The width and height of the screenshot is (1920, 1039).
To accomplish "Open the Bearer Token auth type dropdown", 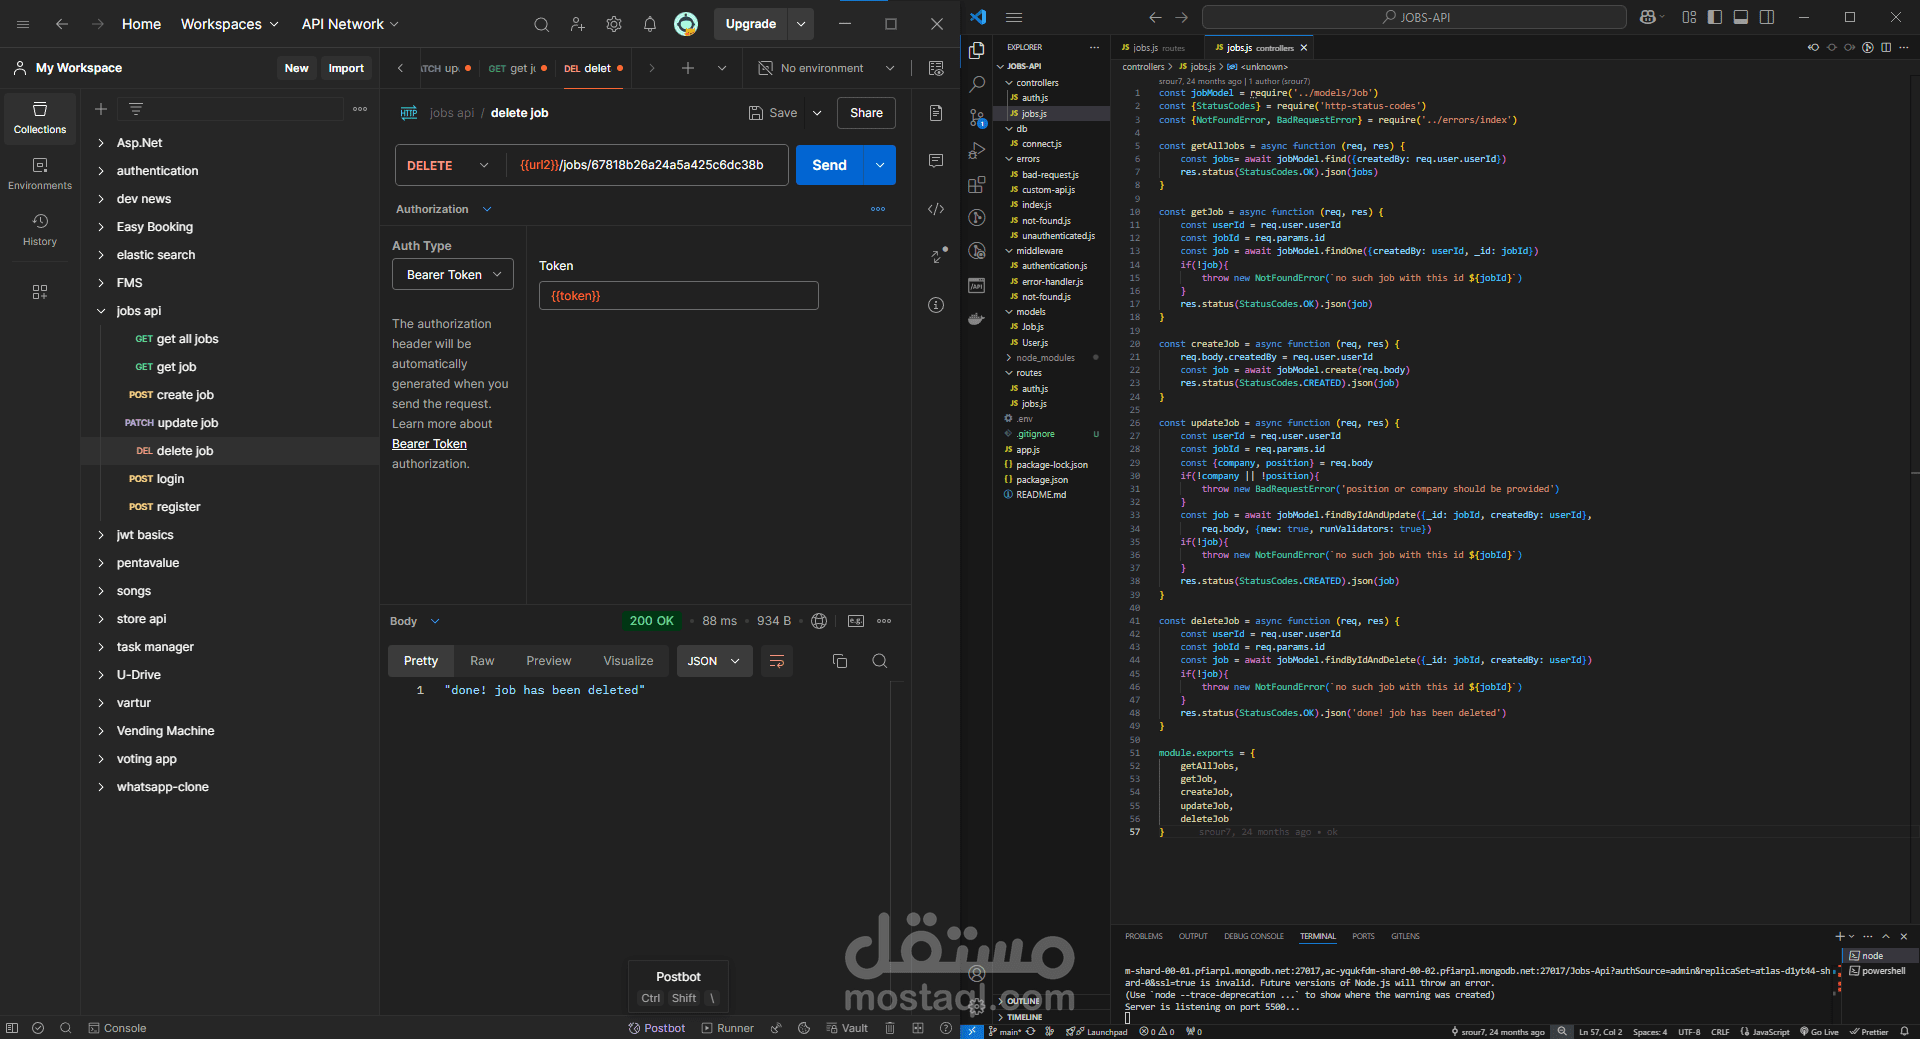I will coord(453,275).
